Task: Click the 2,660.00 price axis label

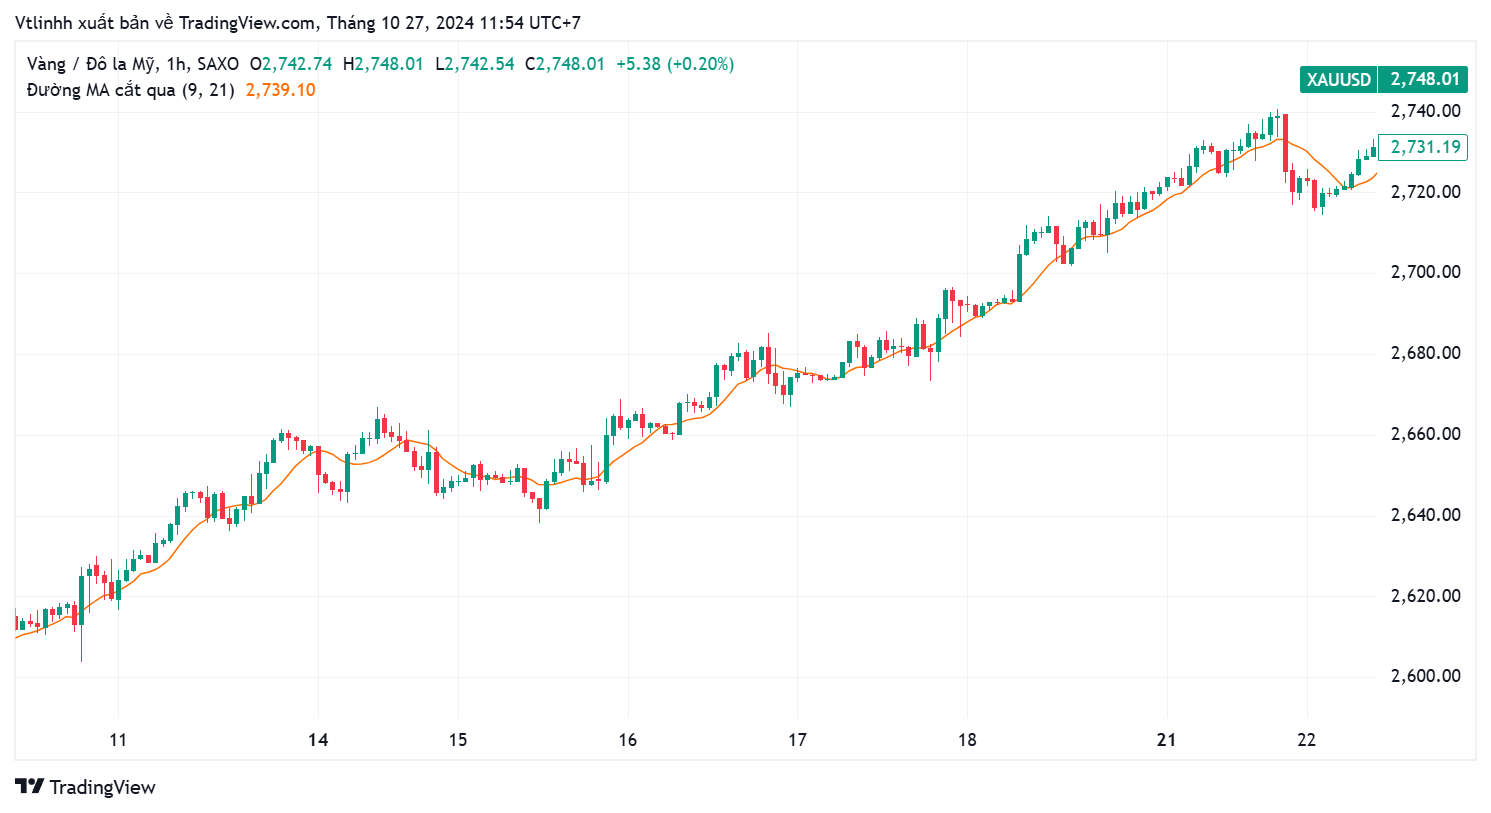Action: 1425,434
